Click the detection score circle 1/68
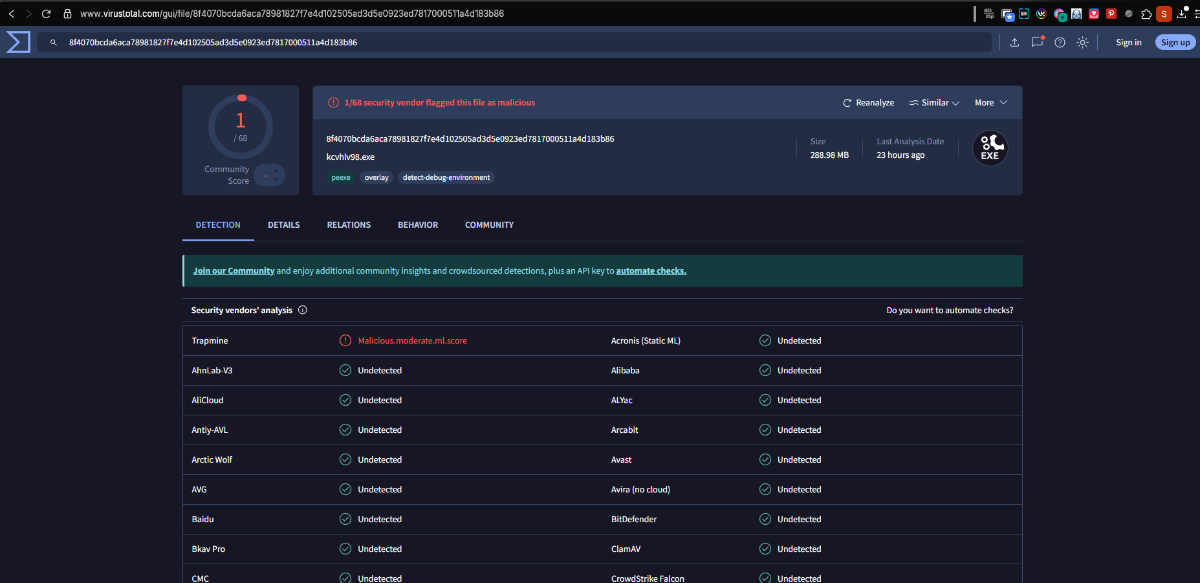The height and width of the screenshot is (583, 1200). 240,126
